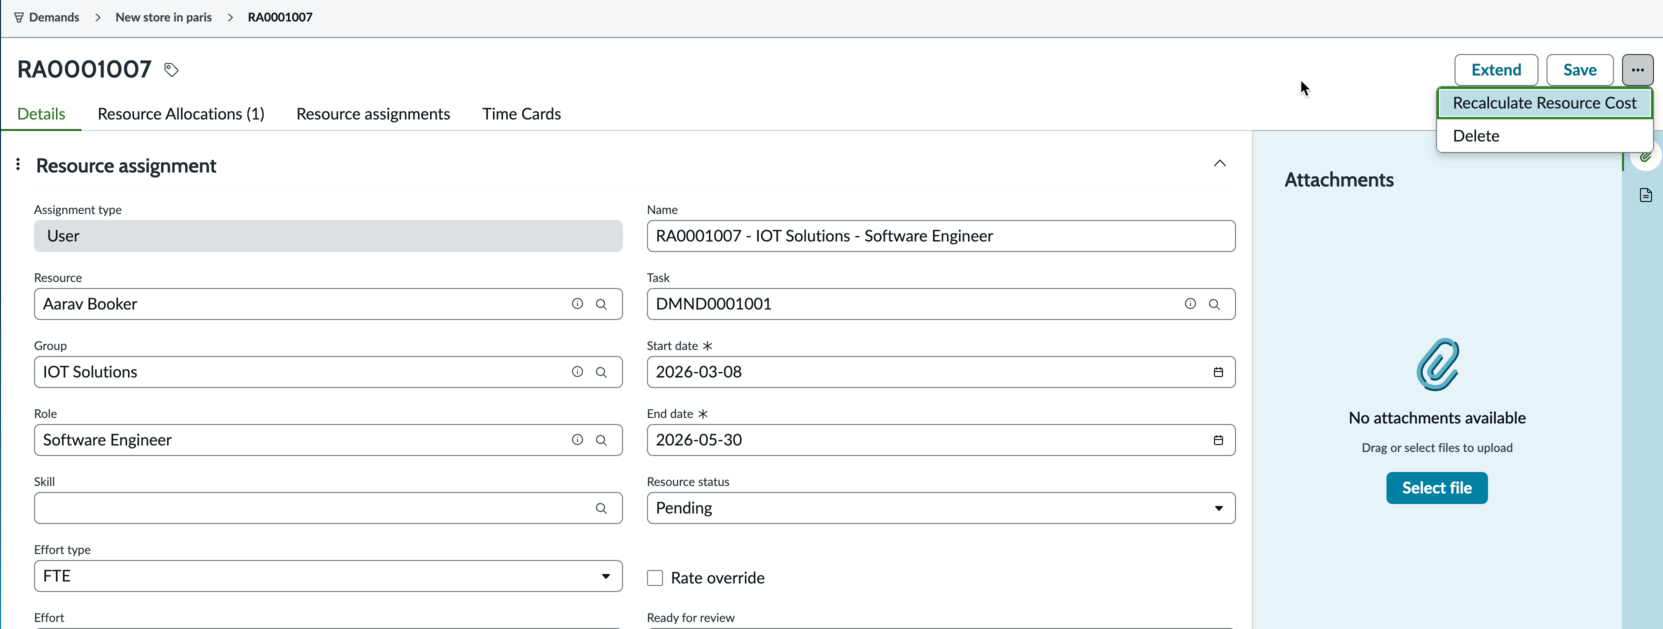Click the paperclip attachments sidebar icon
1663x629 pixels.
[1646, 157]
